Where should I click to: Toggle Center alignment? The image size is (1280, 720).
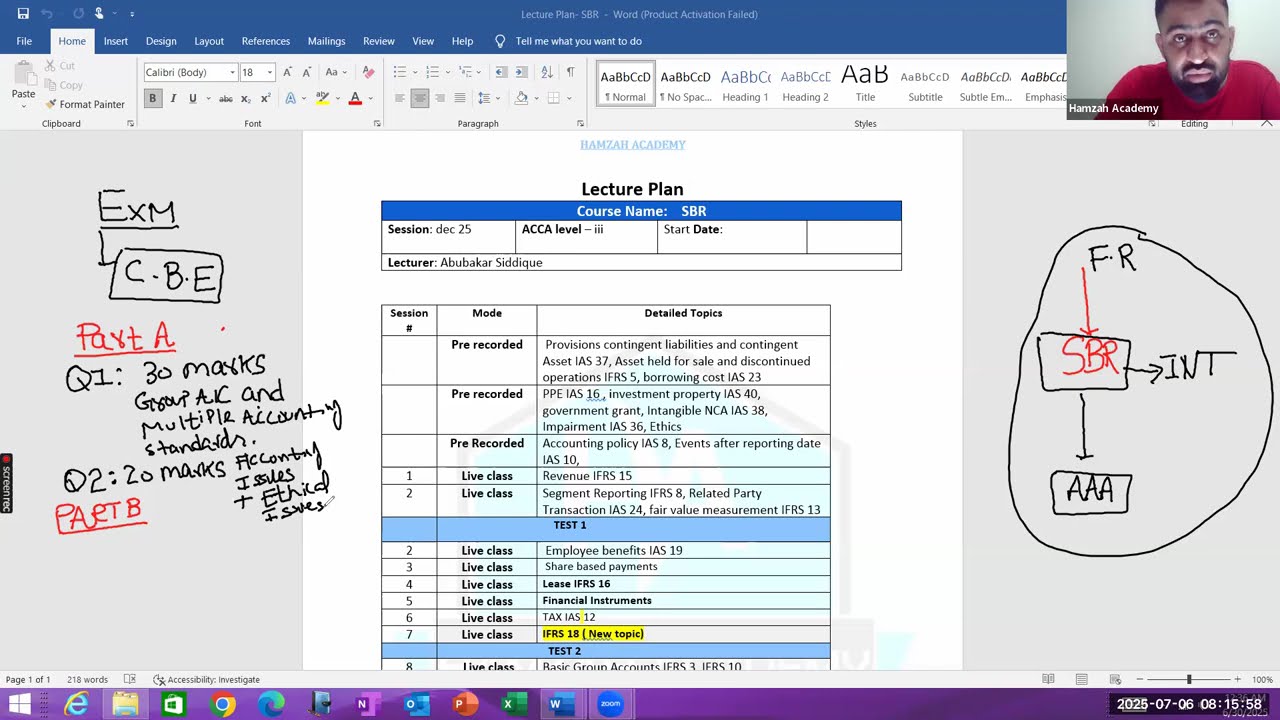click(420, 98)
